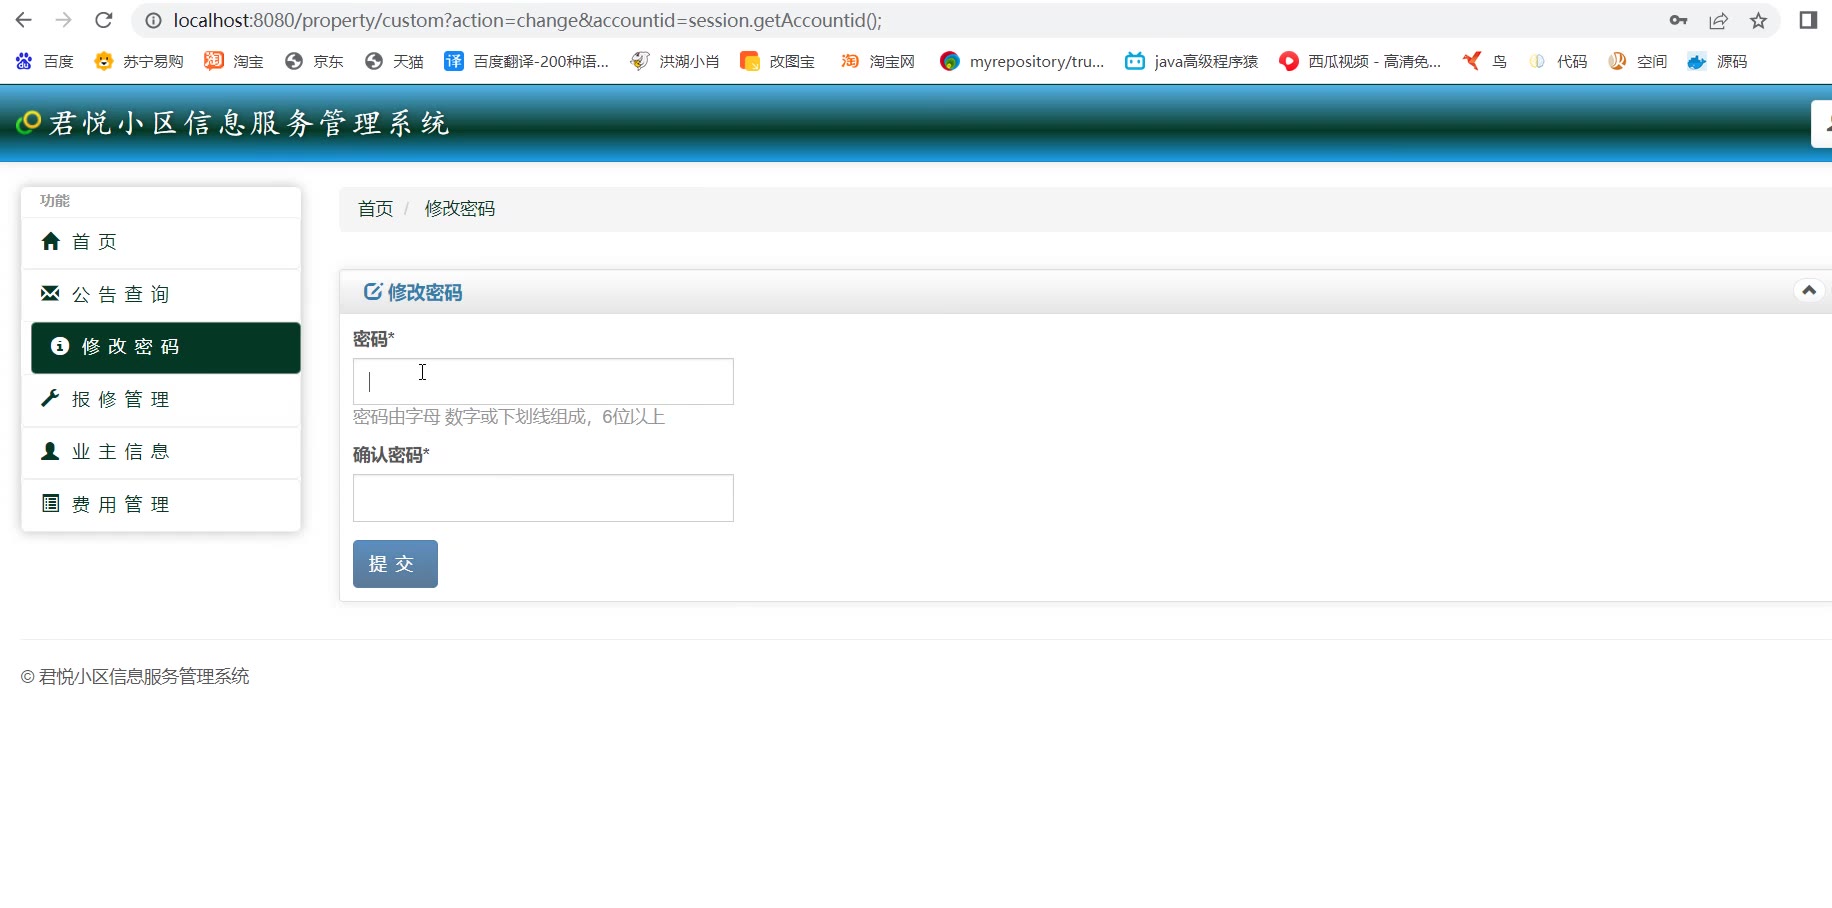Open the 代码 bookmark

[1558, 61]
